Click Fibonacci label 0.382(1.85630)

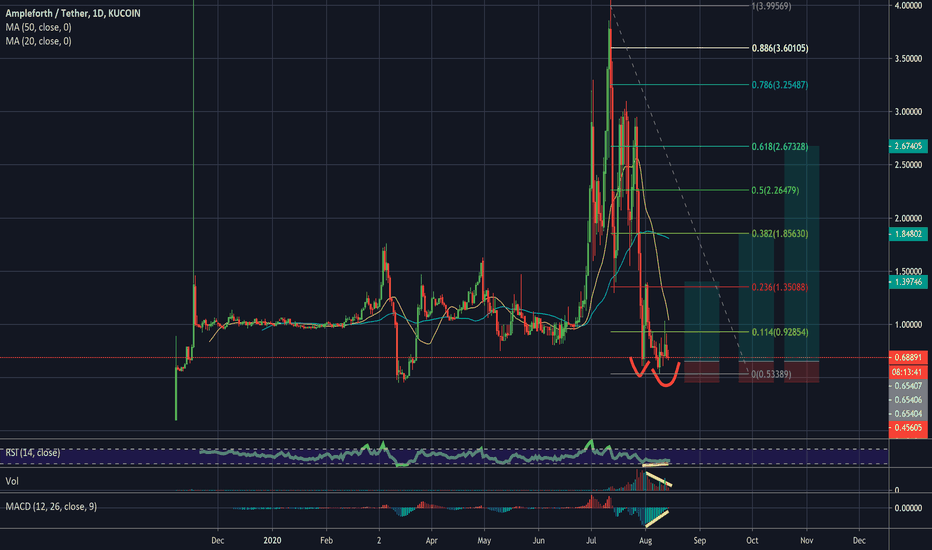(x=780, y=234)
